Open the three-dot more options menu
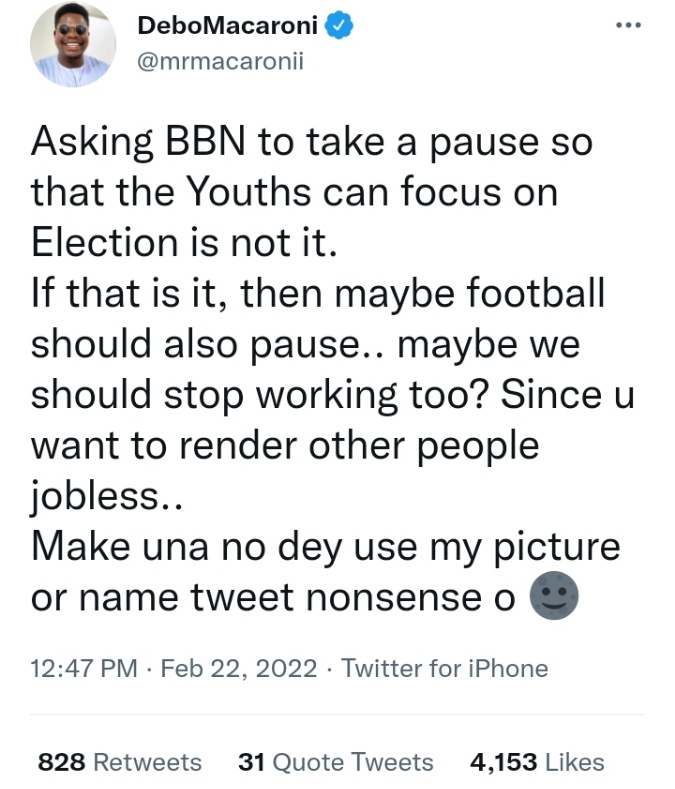 pos(628,27)
